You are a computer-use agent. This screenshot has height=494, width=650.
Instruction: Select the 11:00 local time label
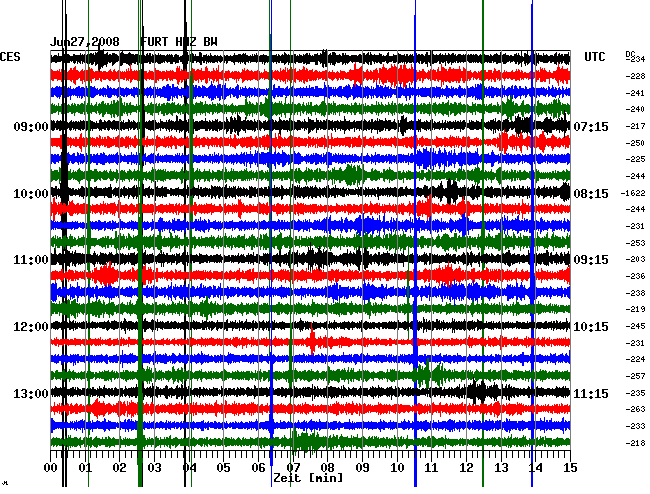(x=31, y=260)
